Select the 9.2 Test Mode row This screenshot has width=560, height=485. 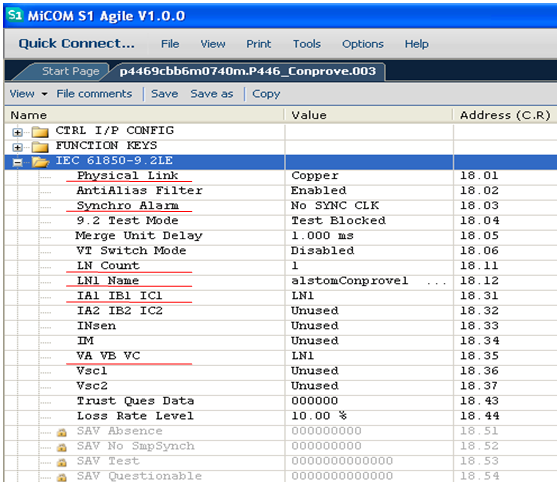pyautogui.click(x=280, y=221)
